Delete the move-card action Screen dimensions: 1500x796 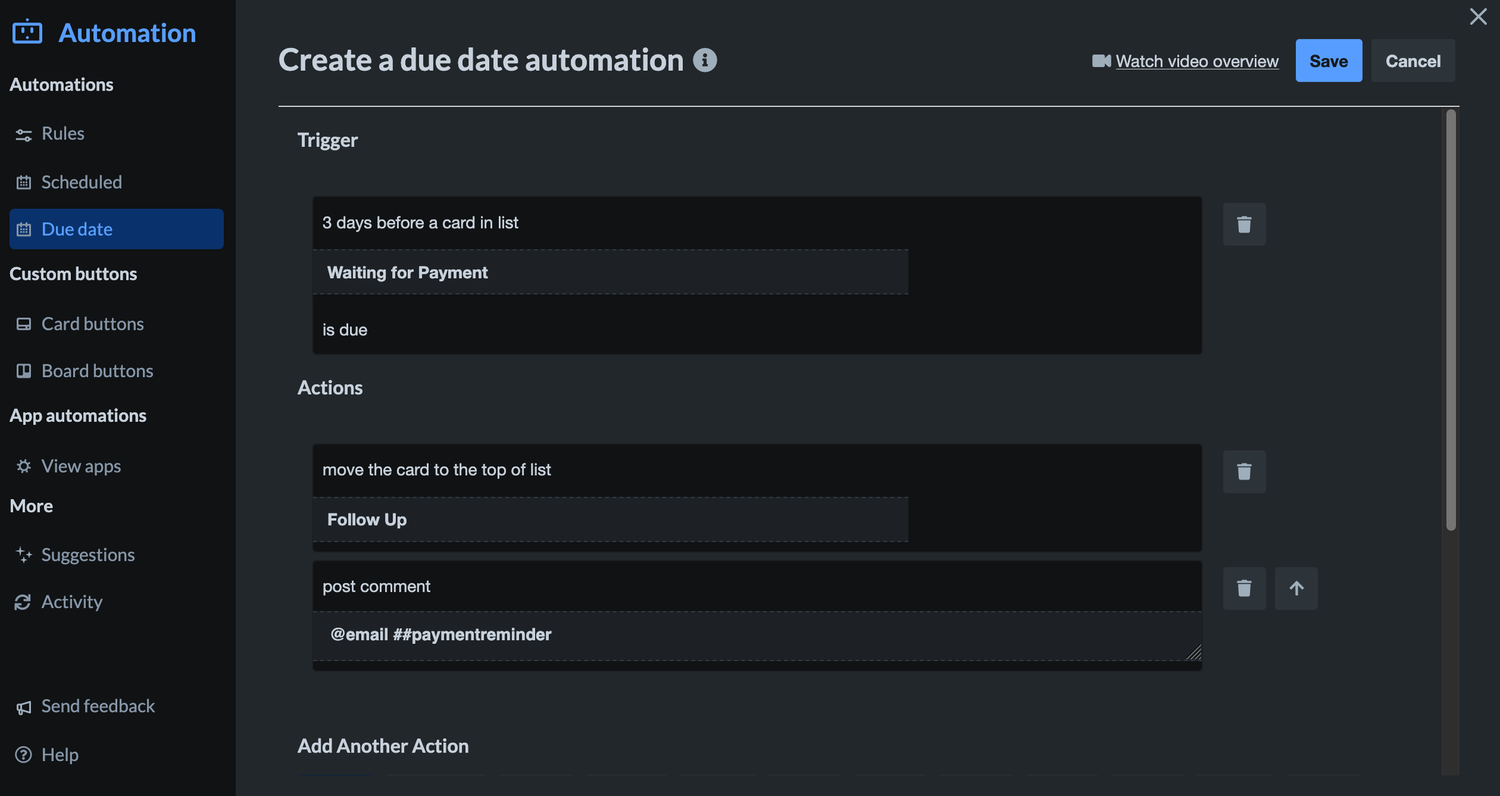point(1243,471)
